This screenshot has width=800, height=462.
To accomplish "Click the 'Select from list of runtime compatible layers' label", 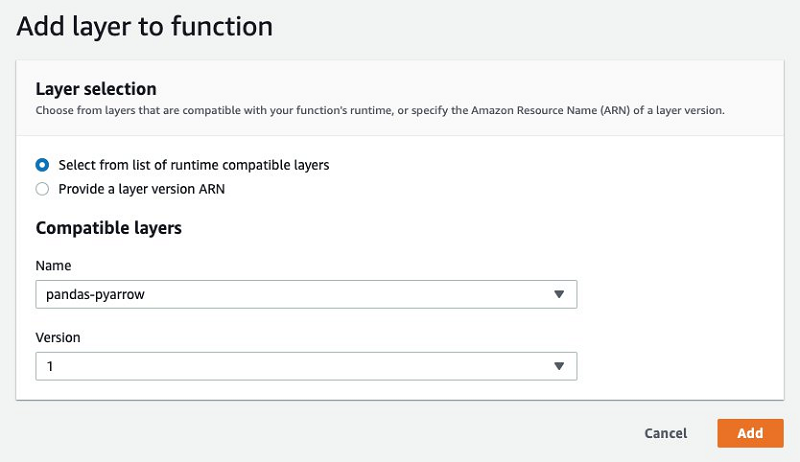I will tap(194, 165).
